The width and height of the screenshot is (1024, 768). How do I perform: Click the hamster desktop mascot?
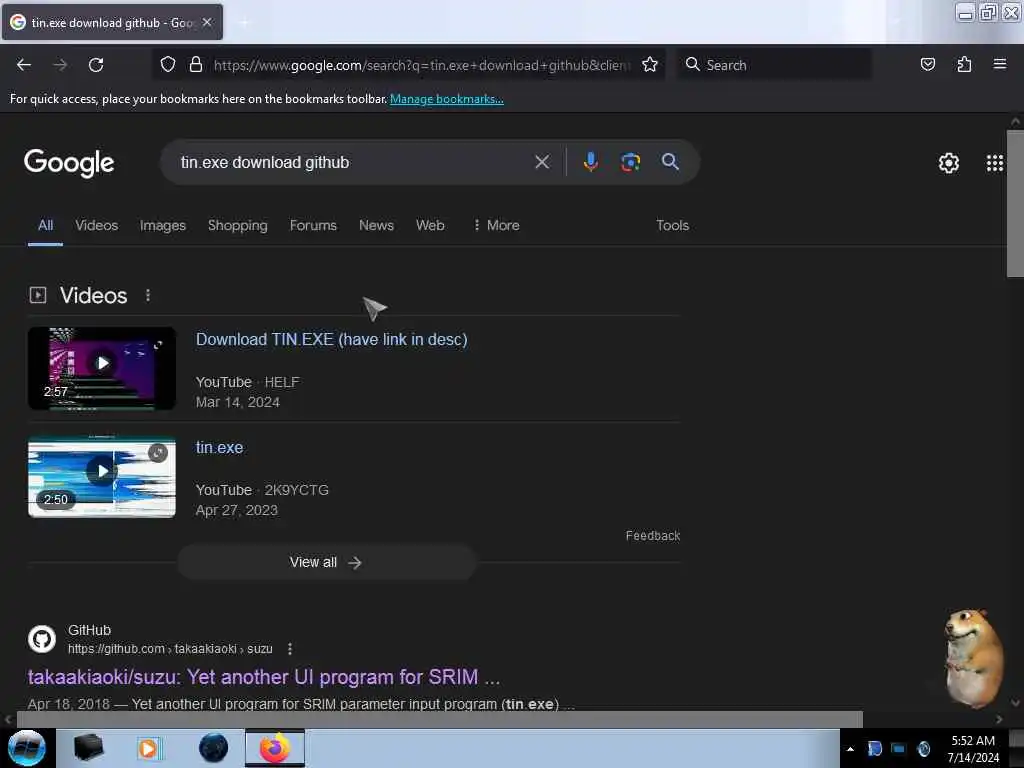click(x=973, y=658)
